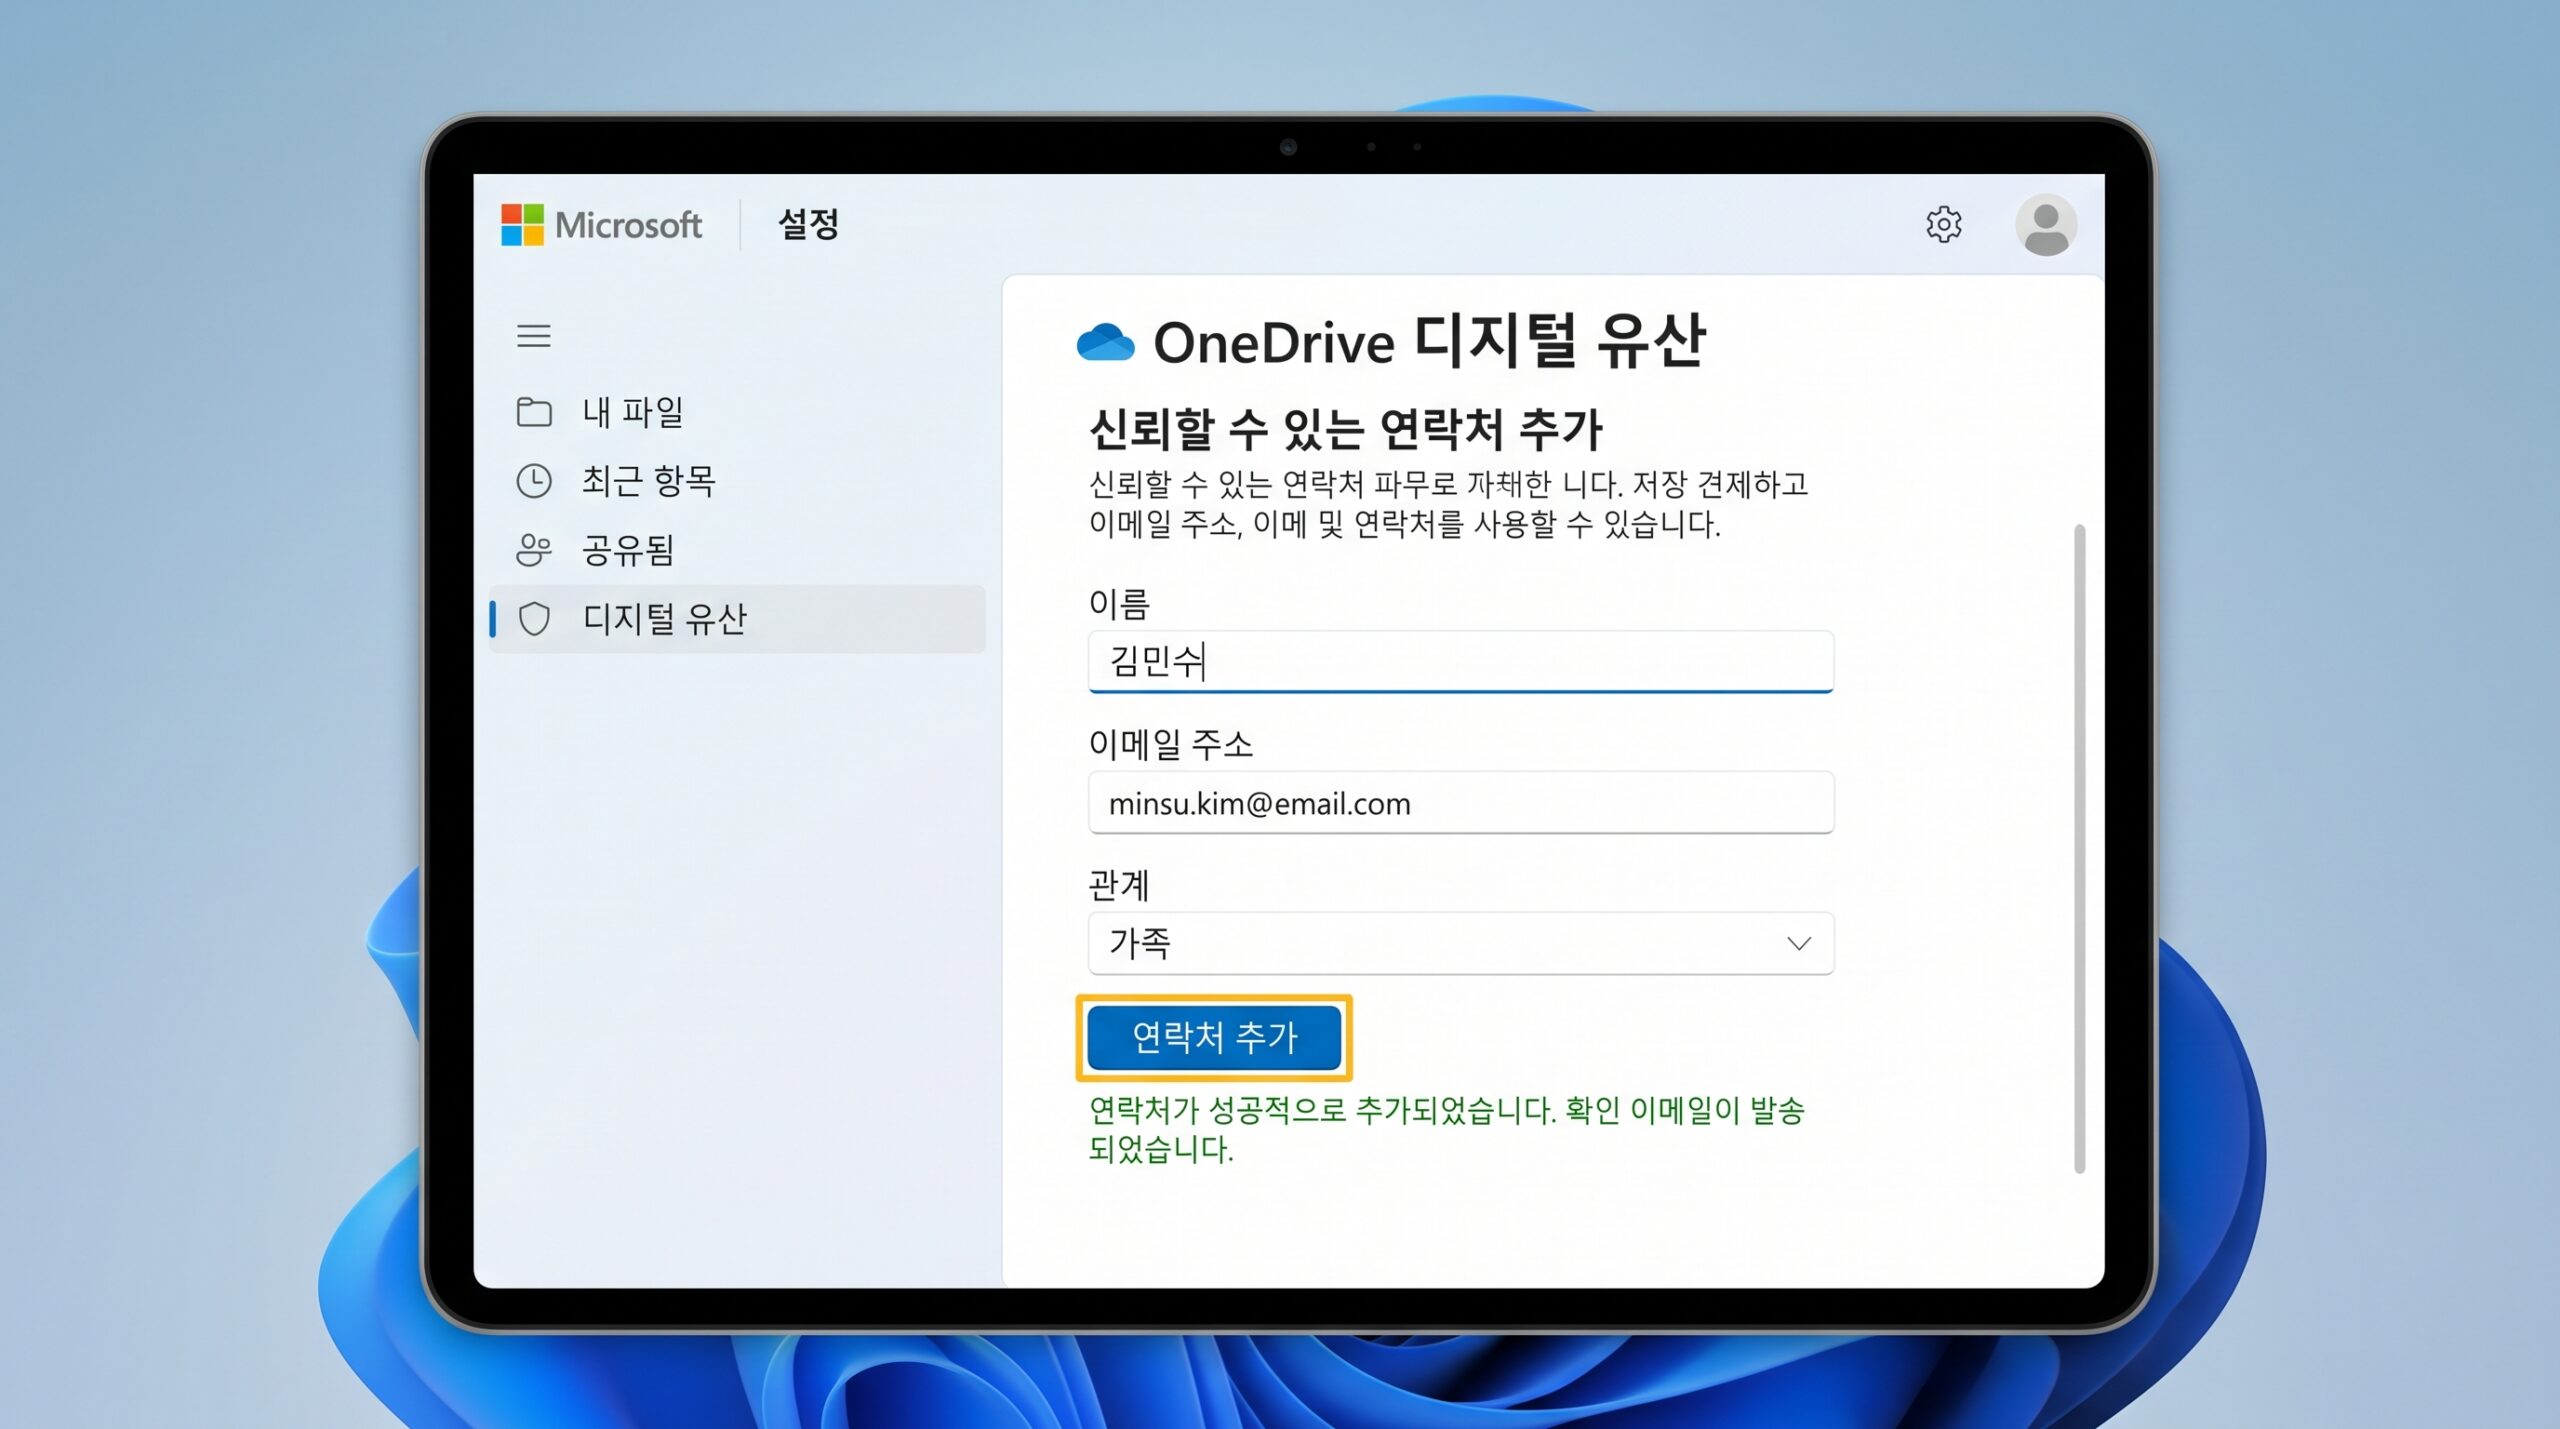Viewport: 2560px width, 1429px height.
Task: Go to 내 파일 in the sidebar
Action: point(738,412)
